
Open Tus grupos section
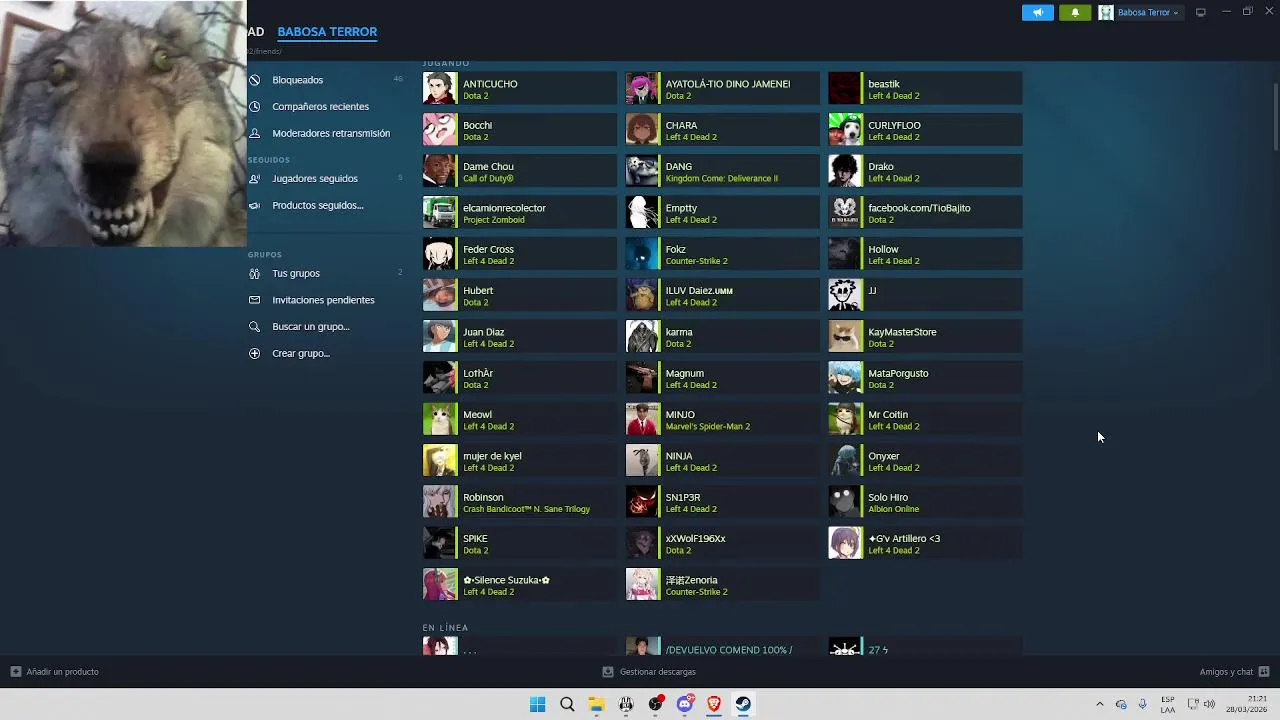click(296, 273)
